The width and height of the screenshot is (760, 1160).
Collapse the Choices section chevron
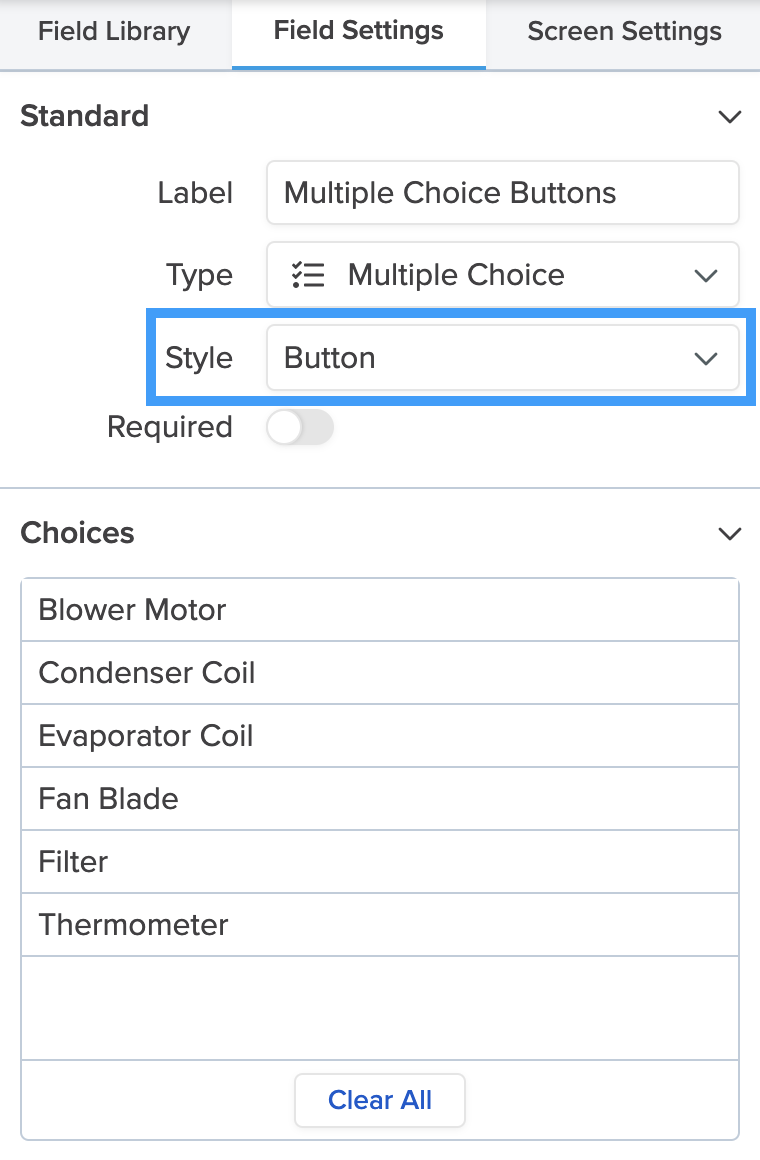click(x=730, y=534)
